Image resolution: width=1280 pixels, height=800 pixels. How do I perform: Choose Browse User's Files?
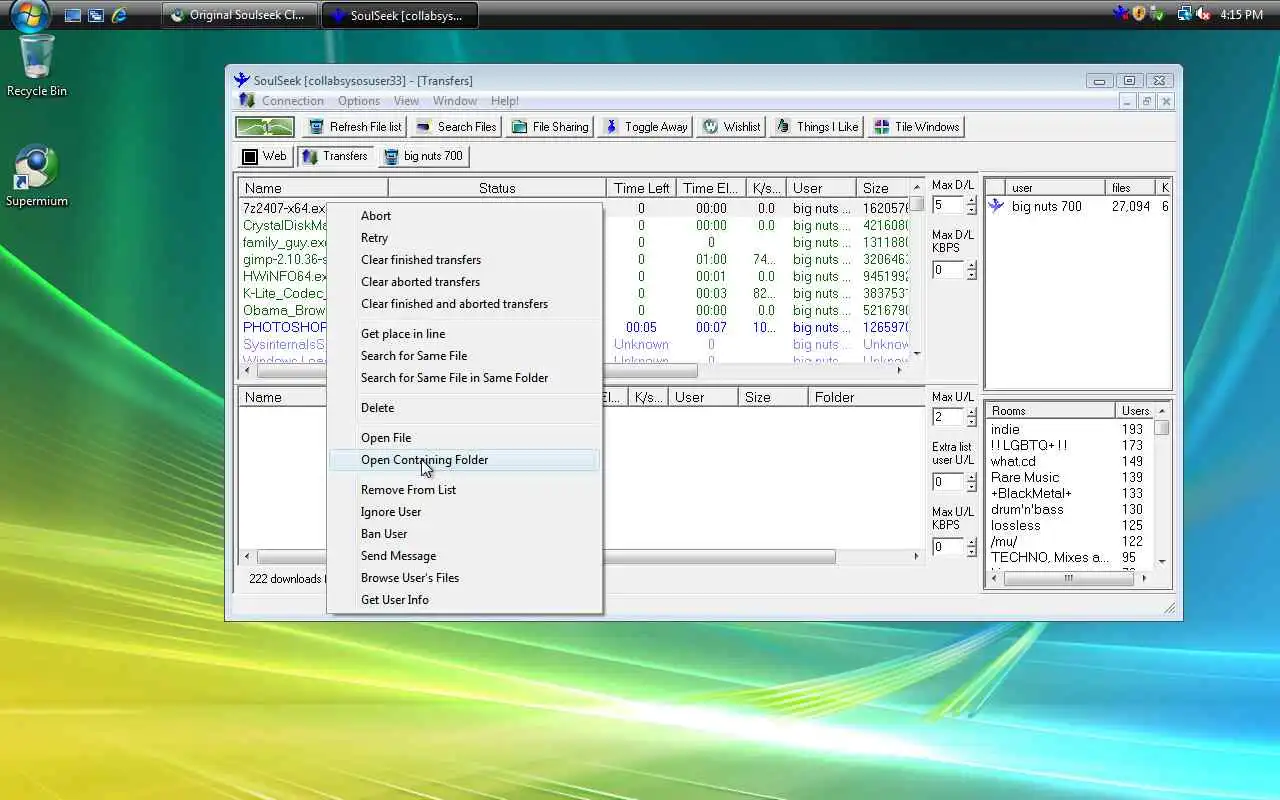465,578
